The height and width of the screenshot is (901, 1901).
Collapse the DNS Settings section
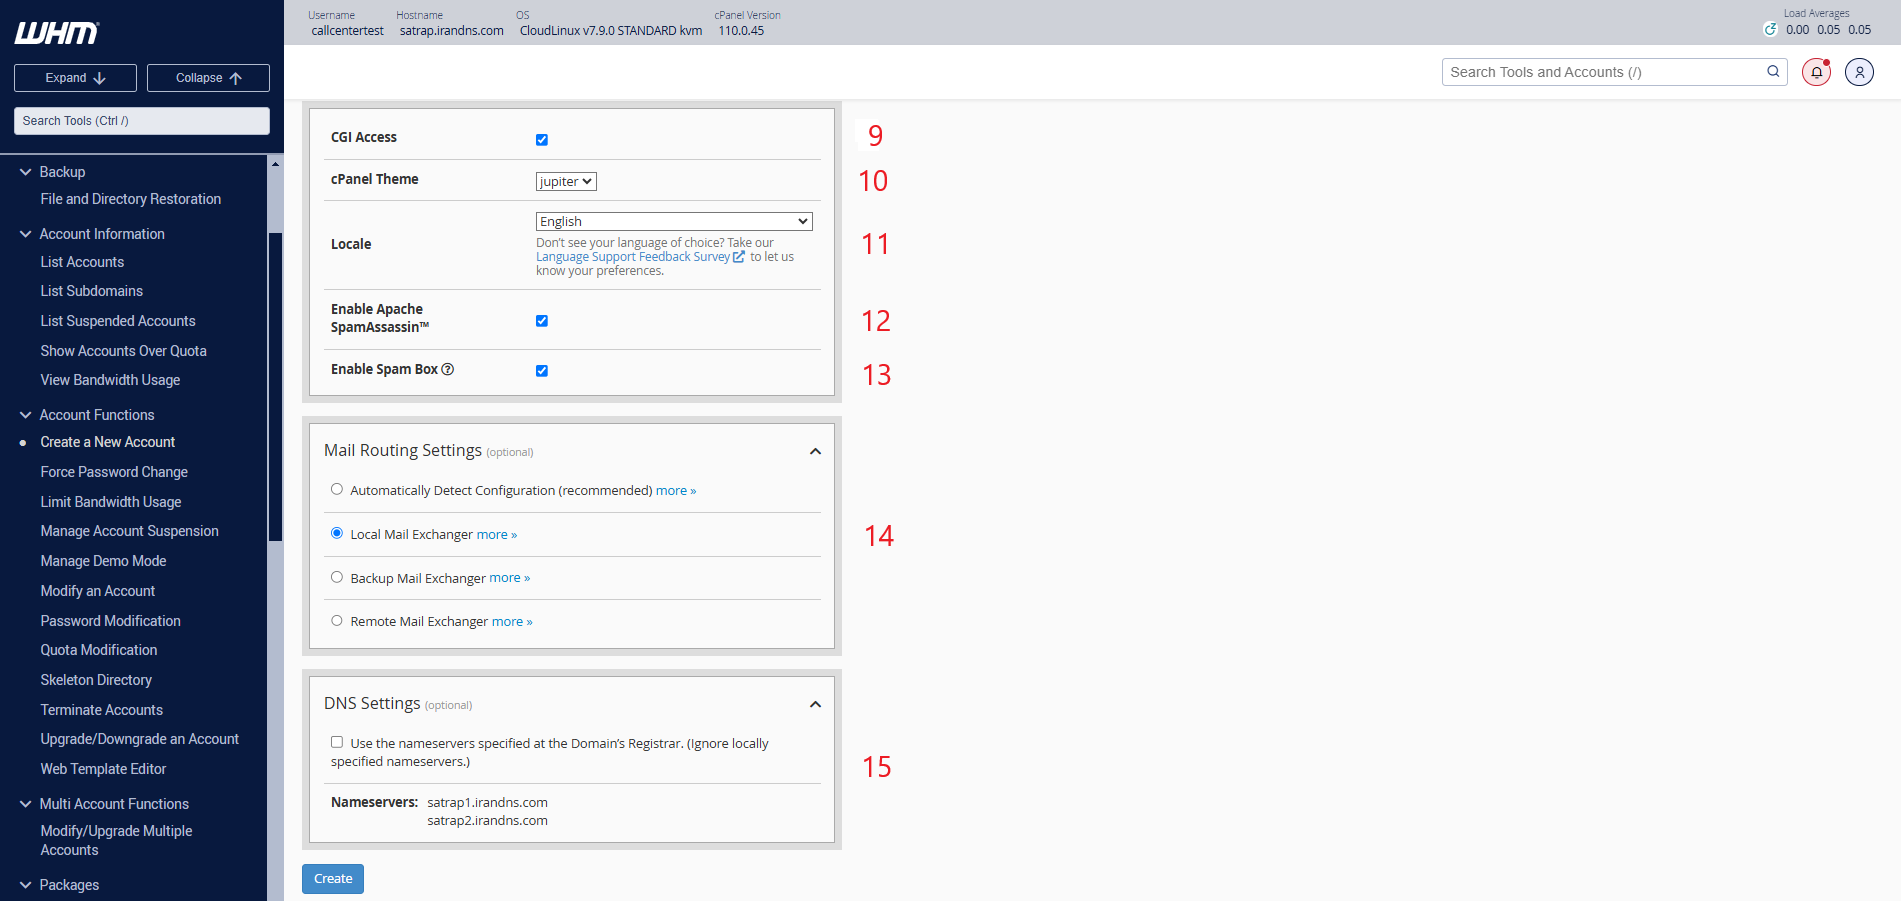pos(815,704)
